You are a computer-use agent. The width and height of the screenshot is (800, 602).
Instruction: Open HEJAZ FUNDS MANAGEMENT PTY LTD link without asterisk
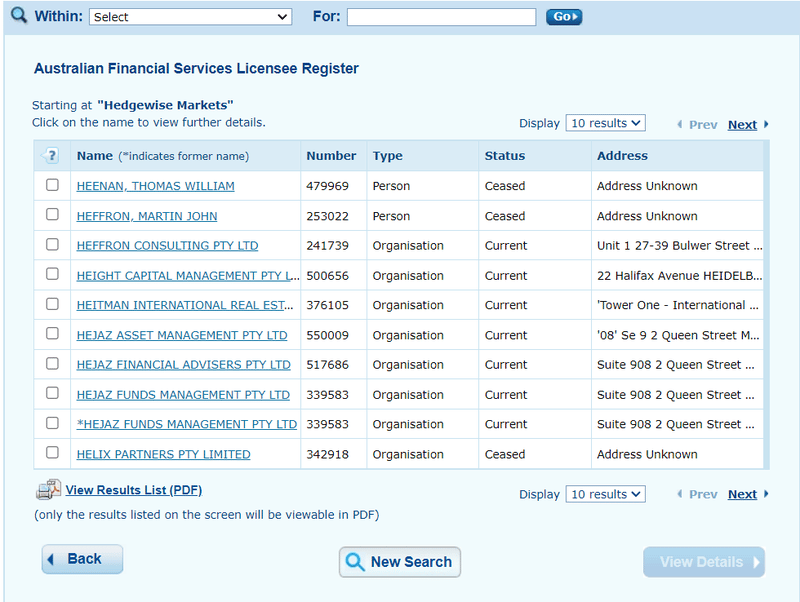(183, 395)
